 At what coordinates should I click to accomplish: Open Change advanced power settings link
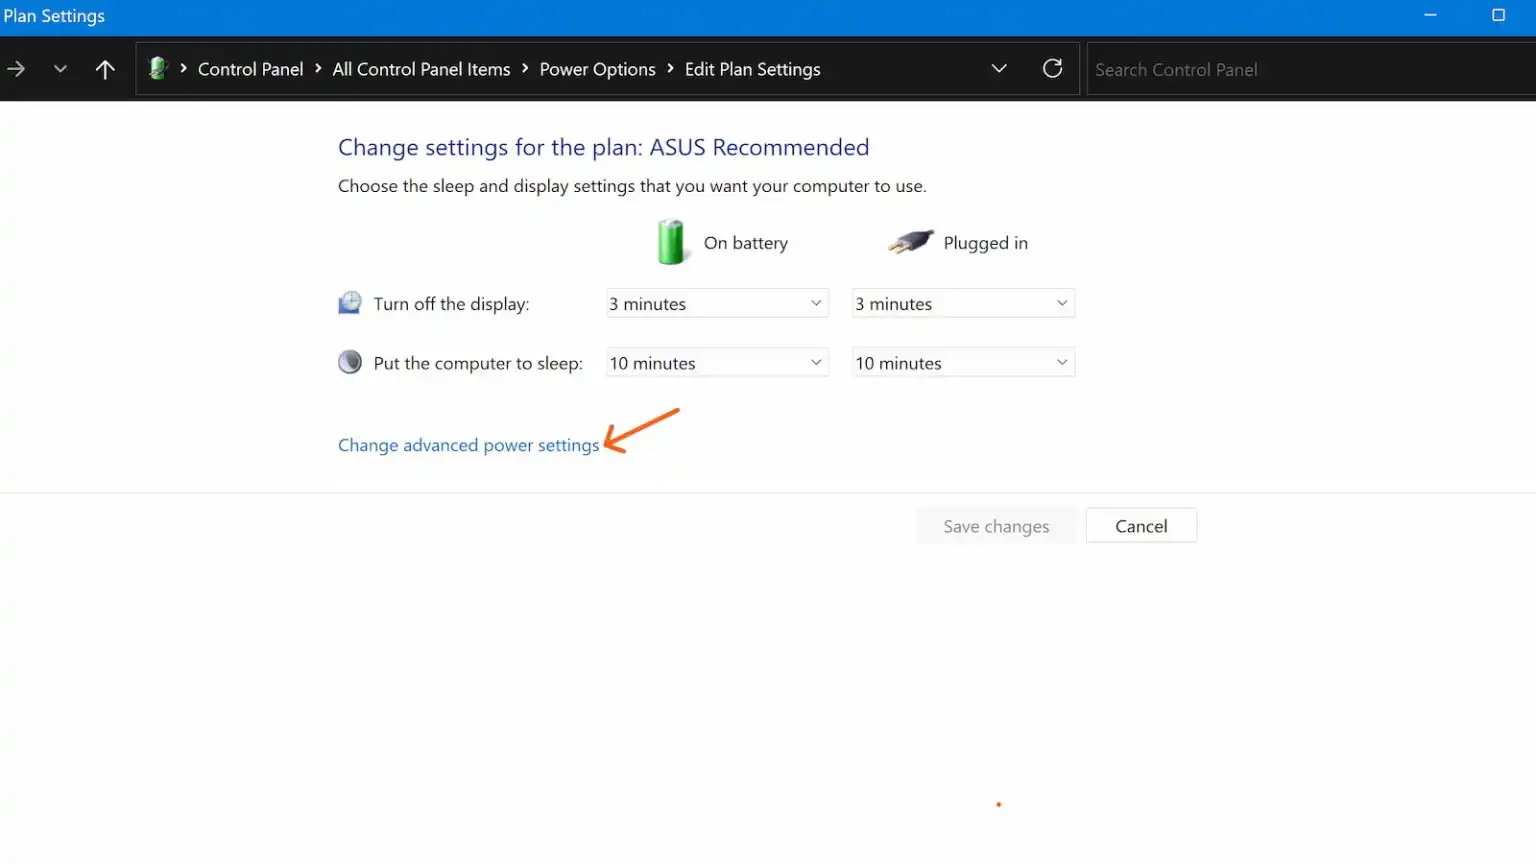pos(468,445)
